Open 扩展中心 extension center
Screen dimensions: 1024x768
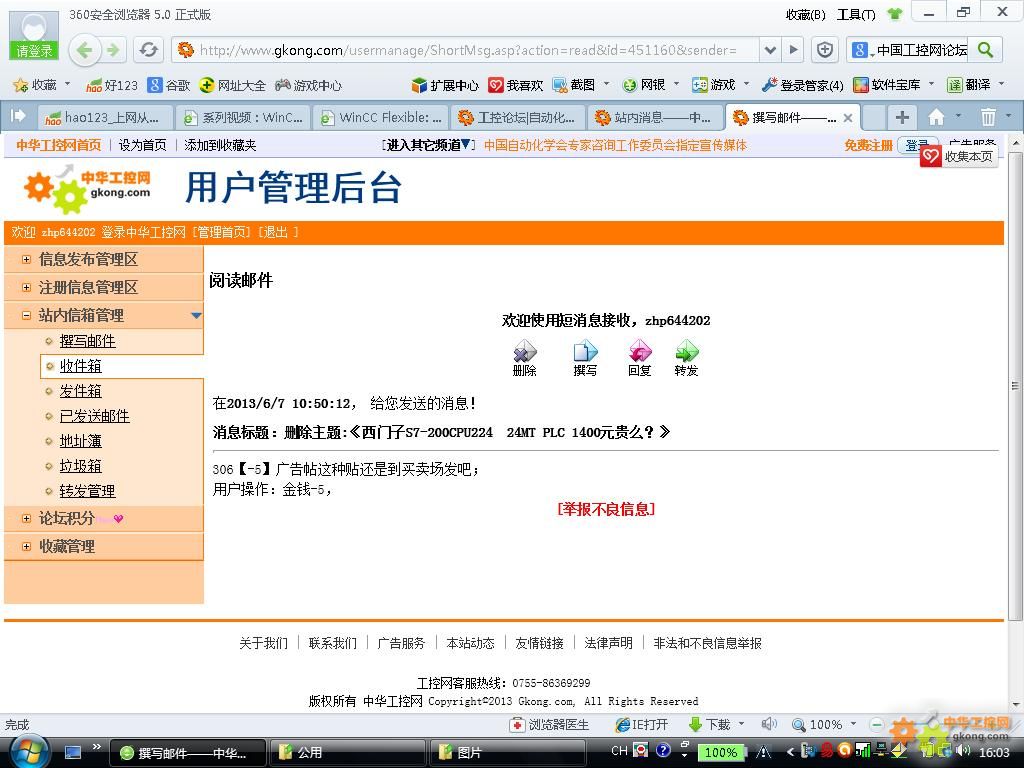coord(445,85)
